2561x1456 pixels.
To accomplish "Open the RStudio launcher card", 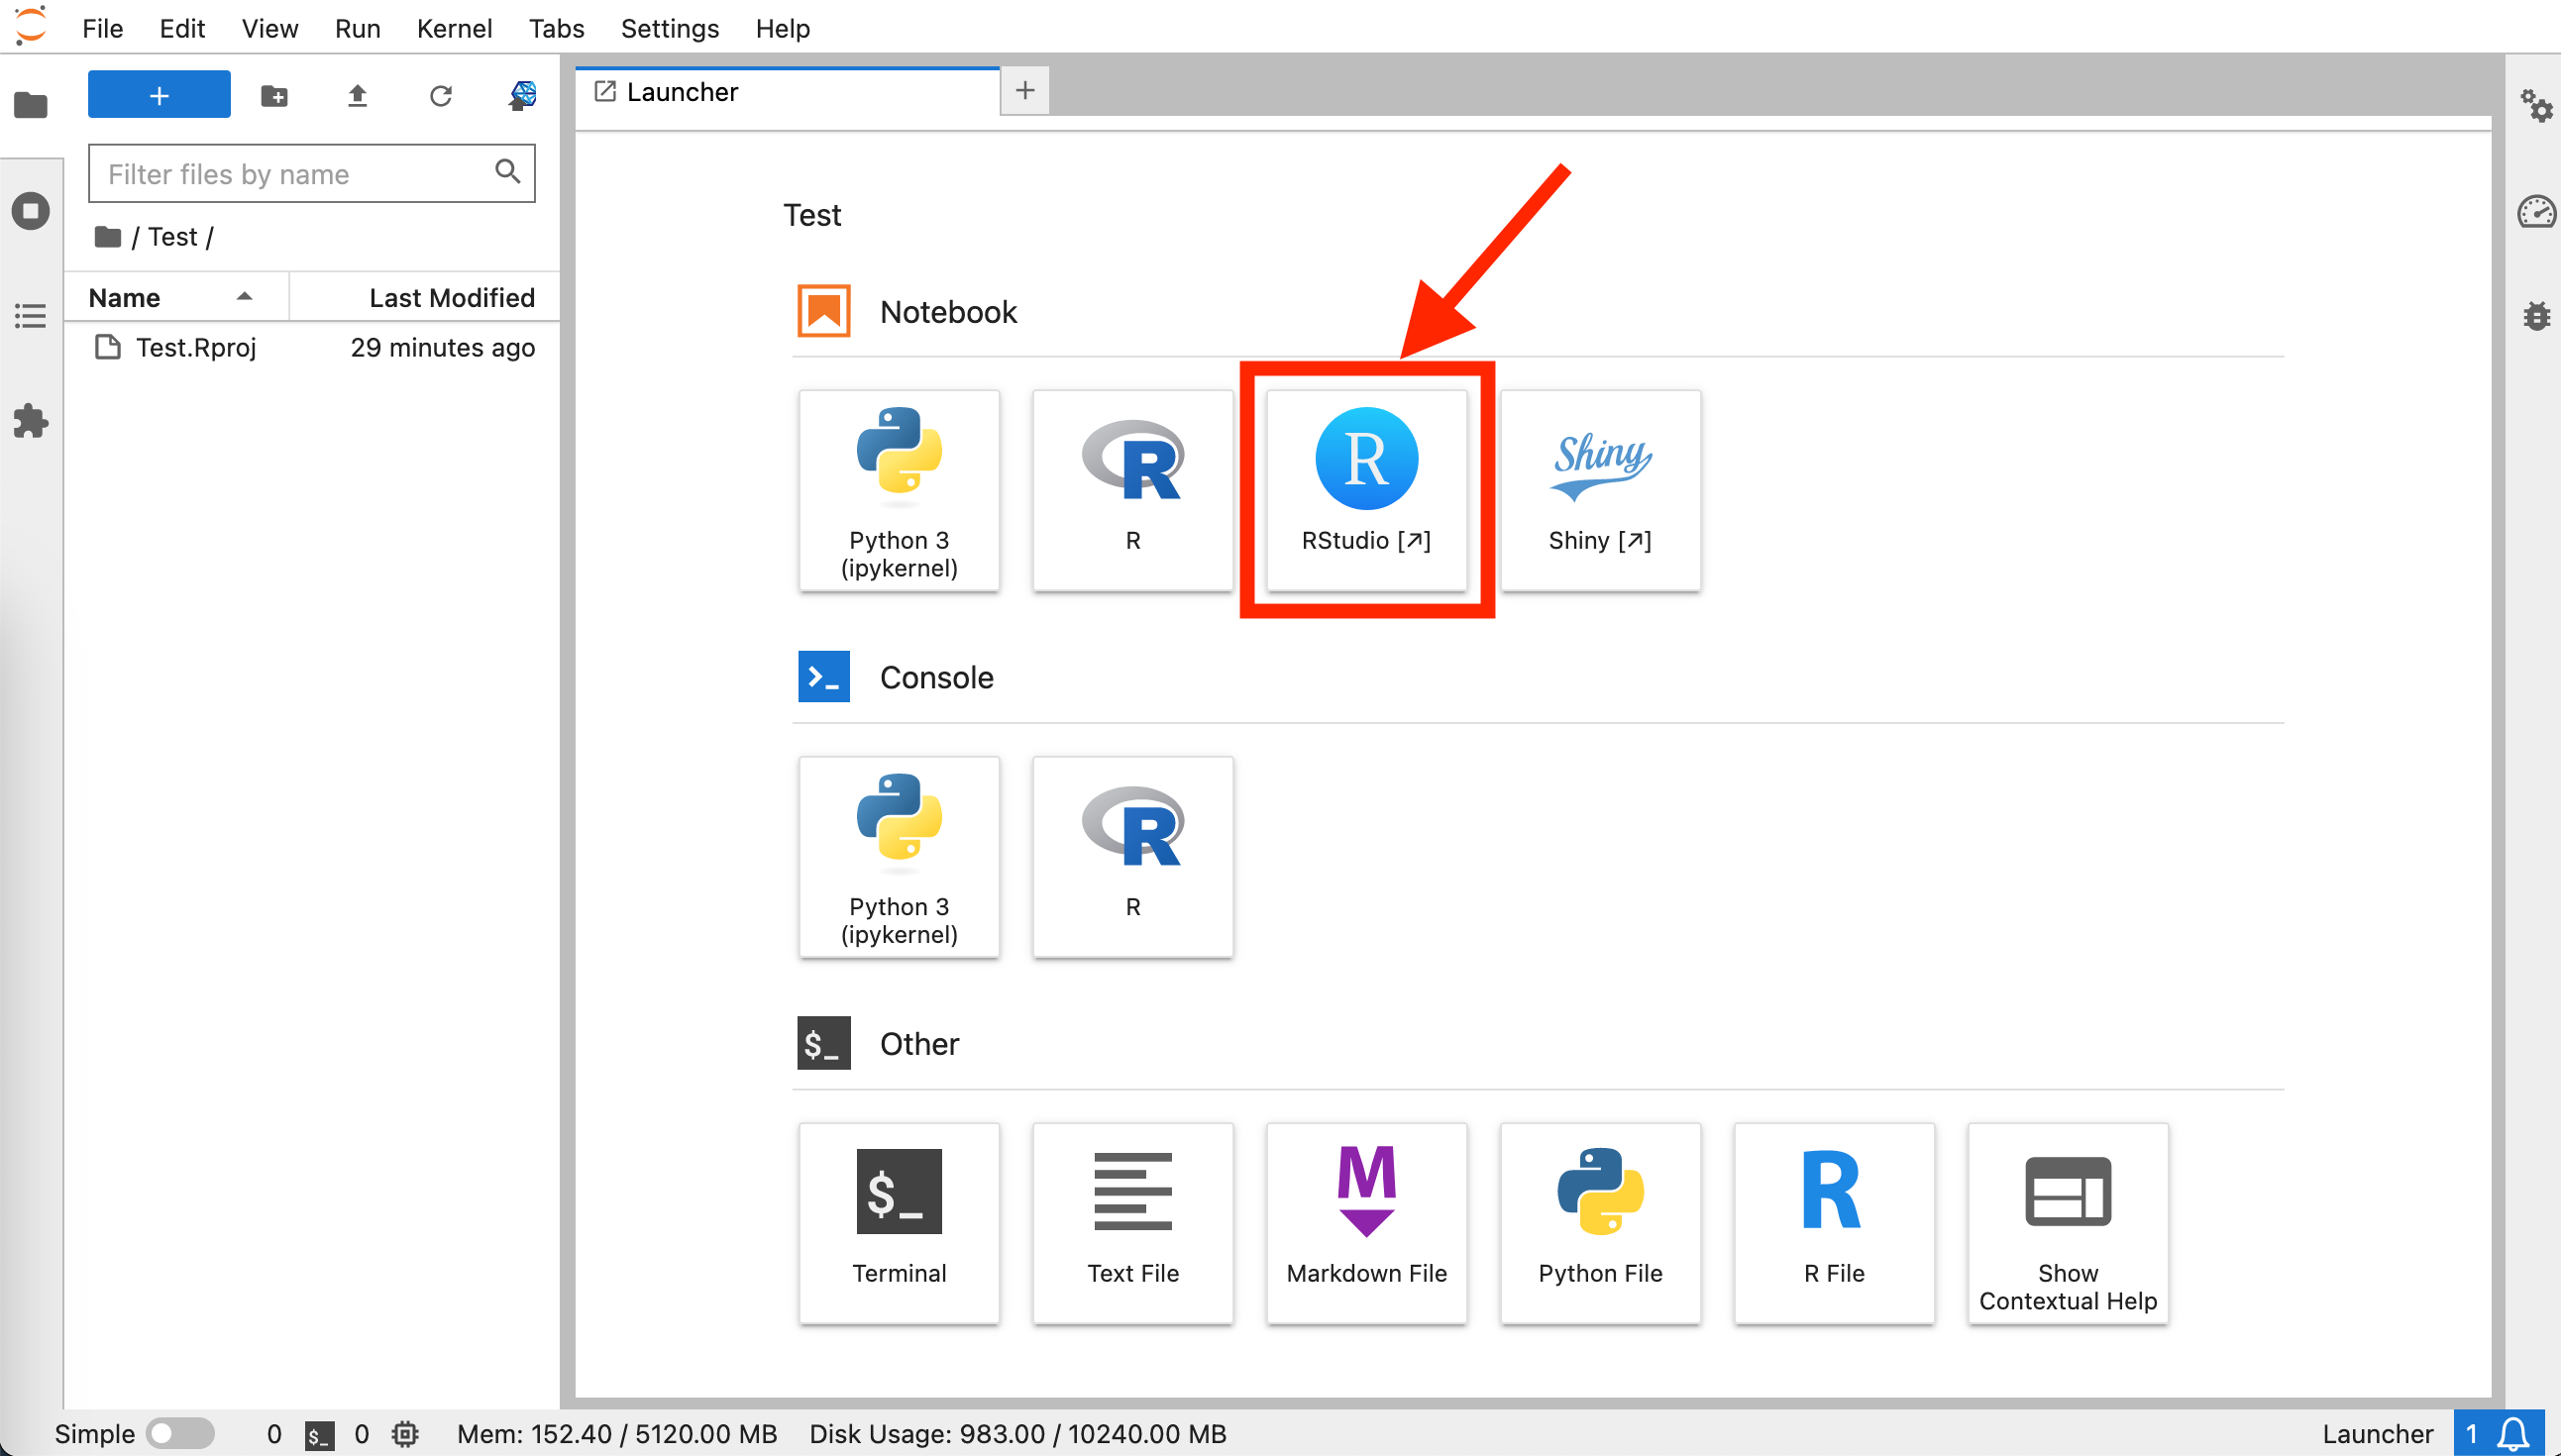I will pyautogui.click(x=1366, y=490).
